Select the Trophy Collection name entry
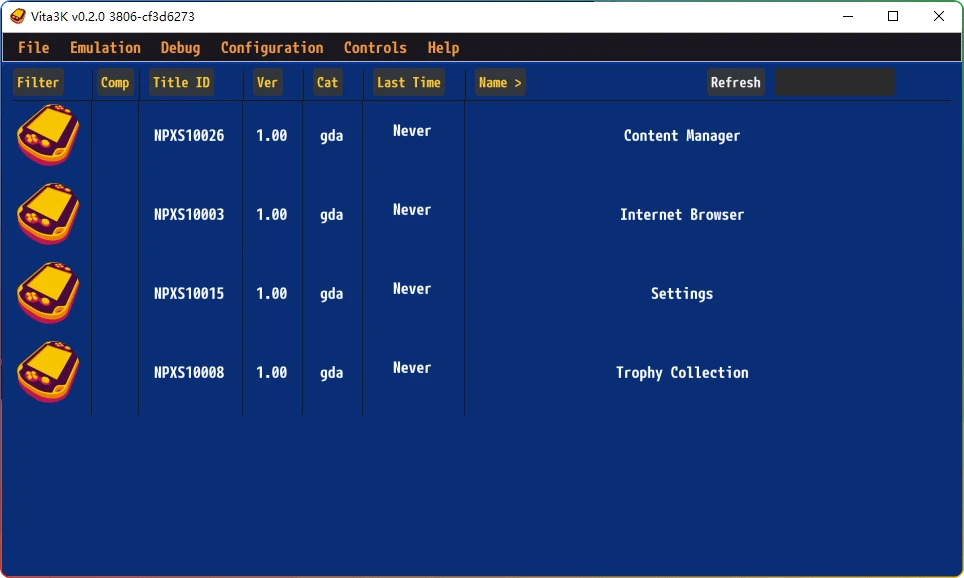The height and width of the screenshot is (578, 964). (x=682, y=373)
